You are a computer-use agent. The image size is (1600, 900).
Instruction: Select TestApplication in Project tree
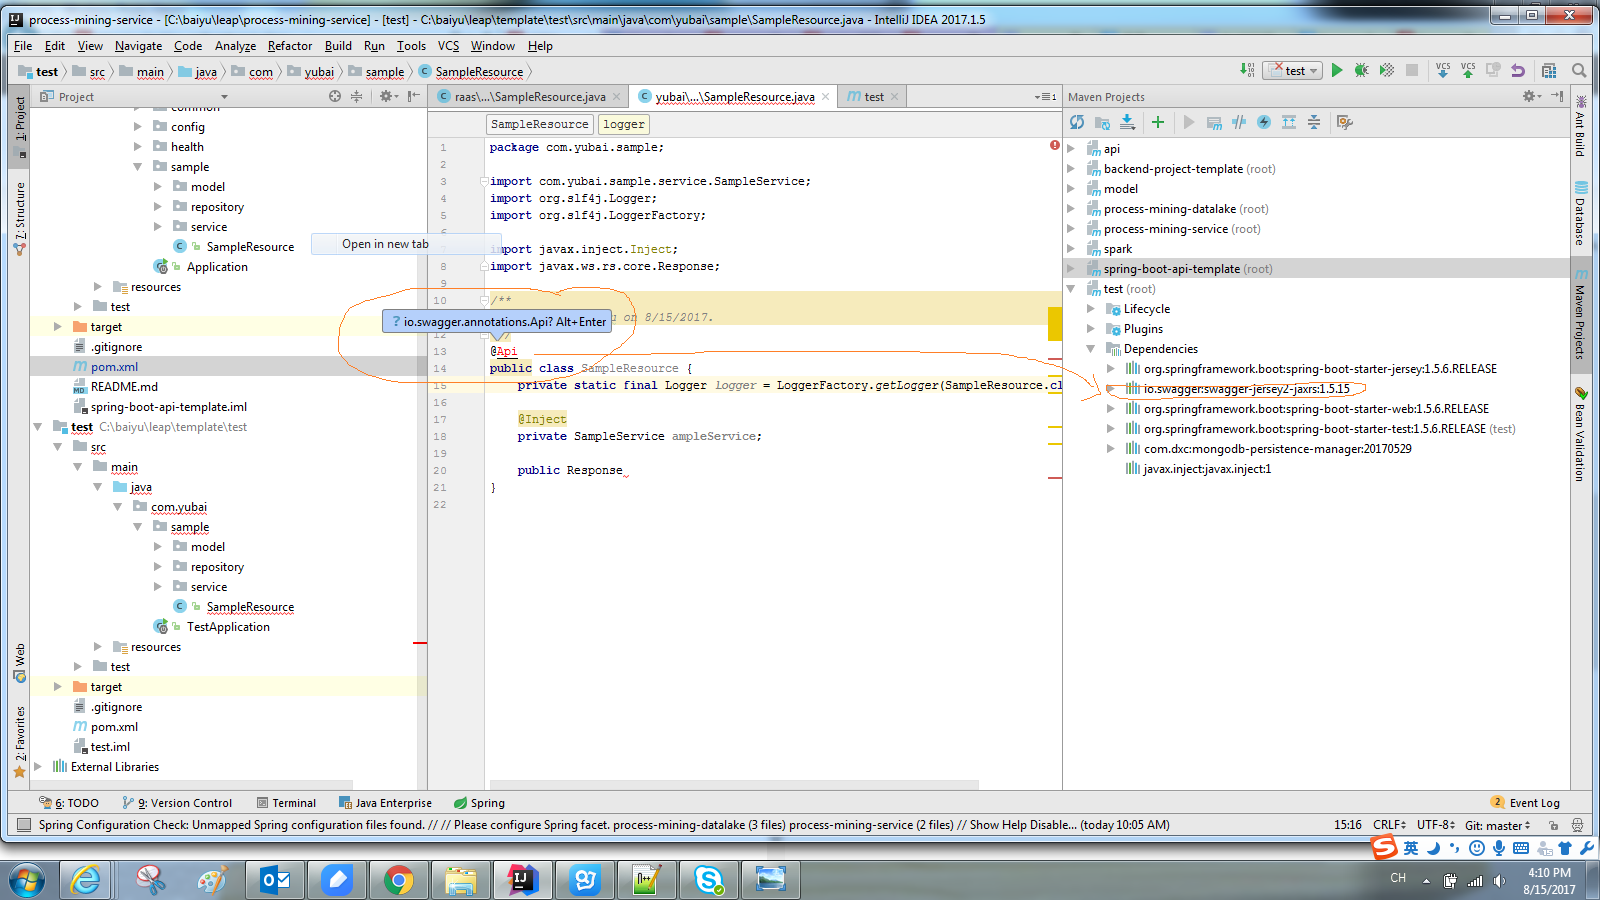(x=228, y=627)
